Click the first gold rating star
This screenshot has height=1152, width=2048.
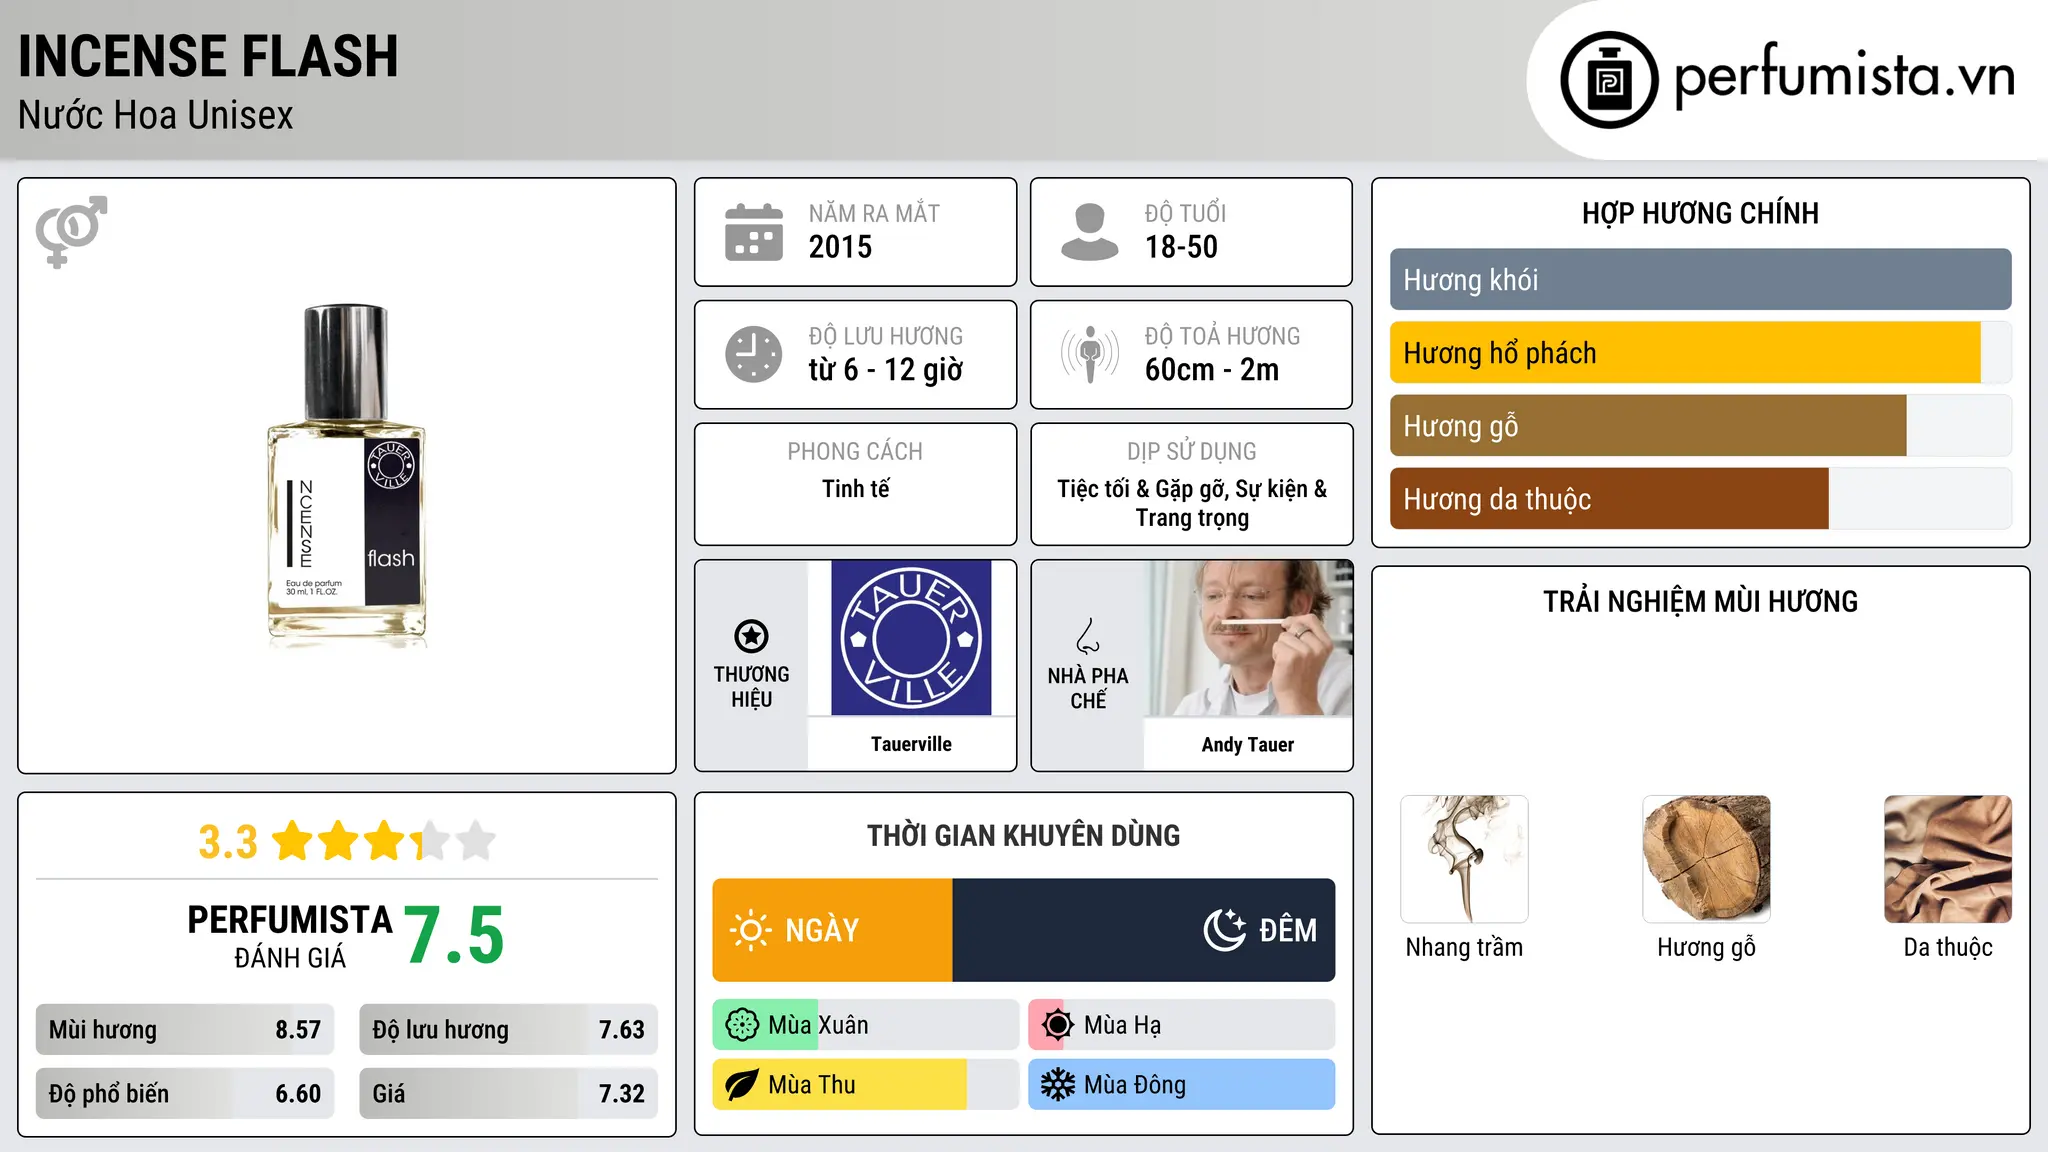point(293,841)
